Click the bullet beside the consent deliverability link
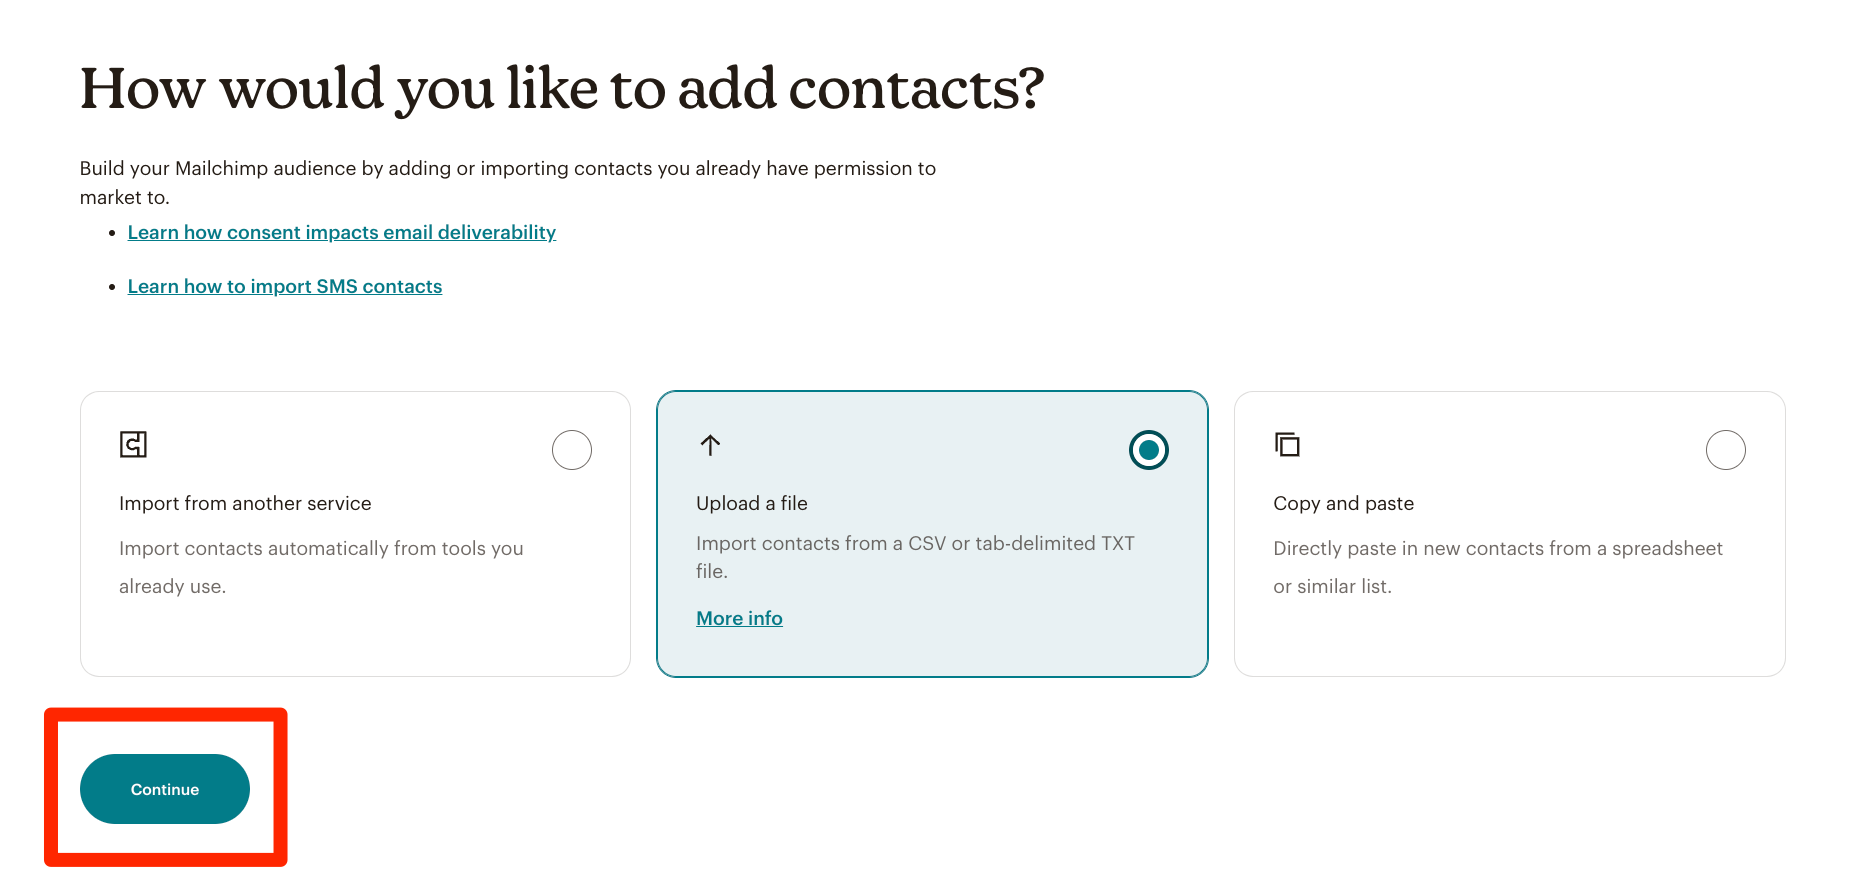 [112, 233]
